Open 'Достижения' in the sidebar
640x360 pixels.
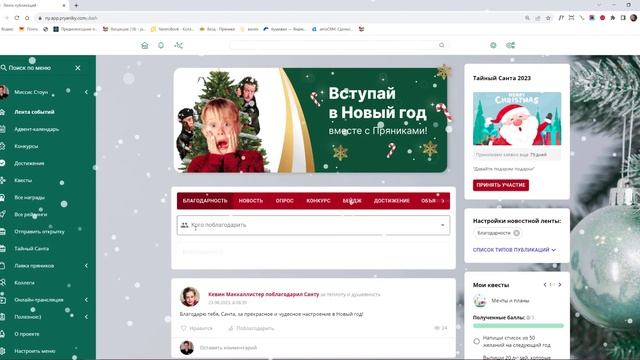(x=29, y=163)
